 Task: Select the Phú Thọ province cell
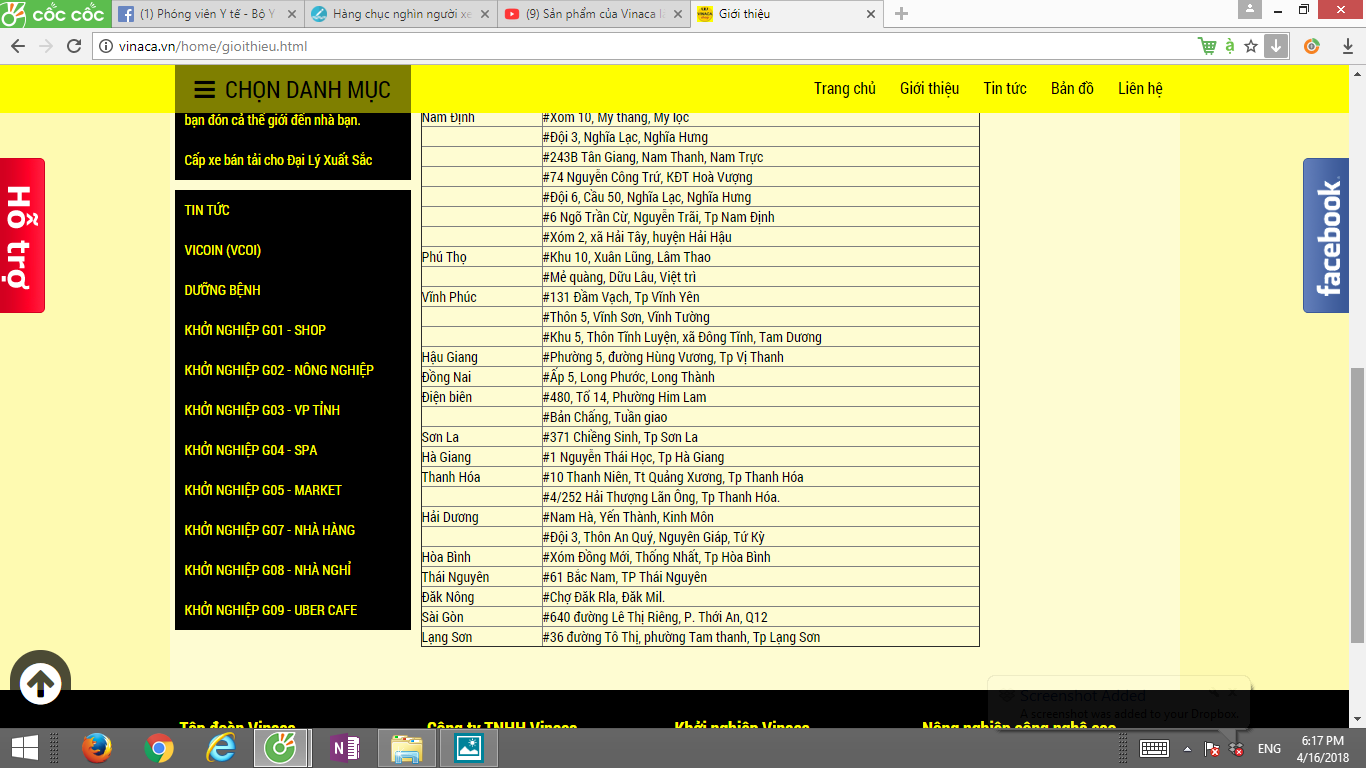(482, 257)
